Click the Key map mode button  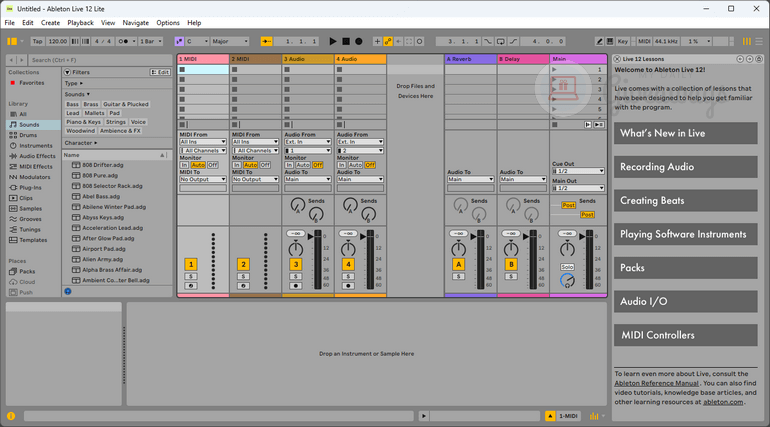(623, 41)
